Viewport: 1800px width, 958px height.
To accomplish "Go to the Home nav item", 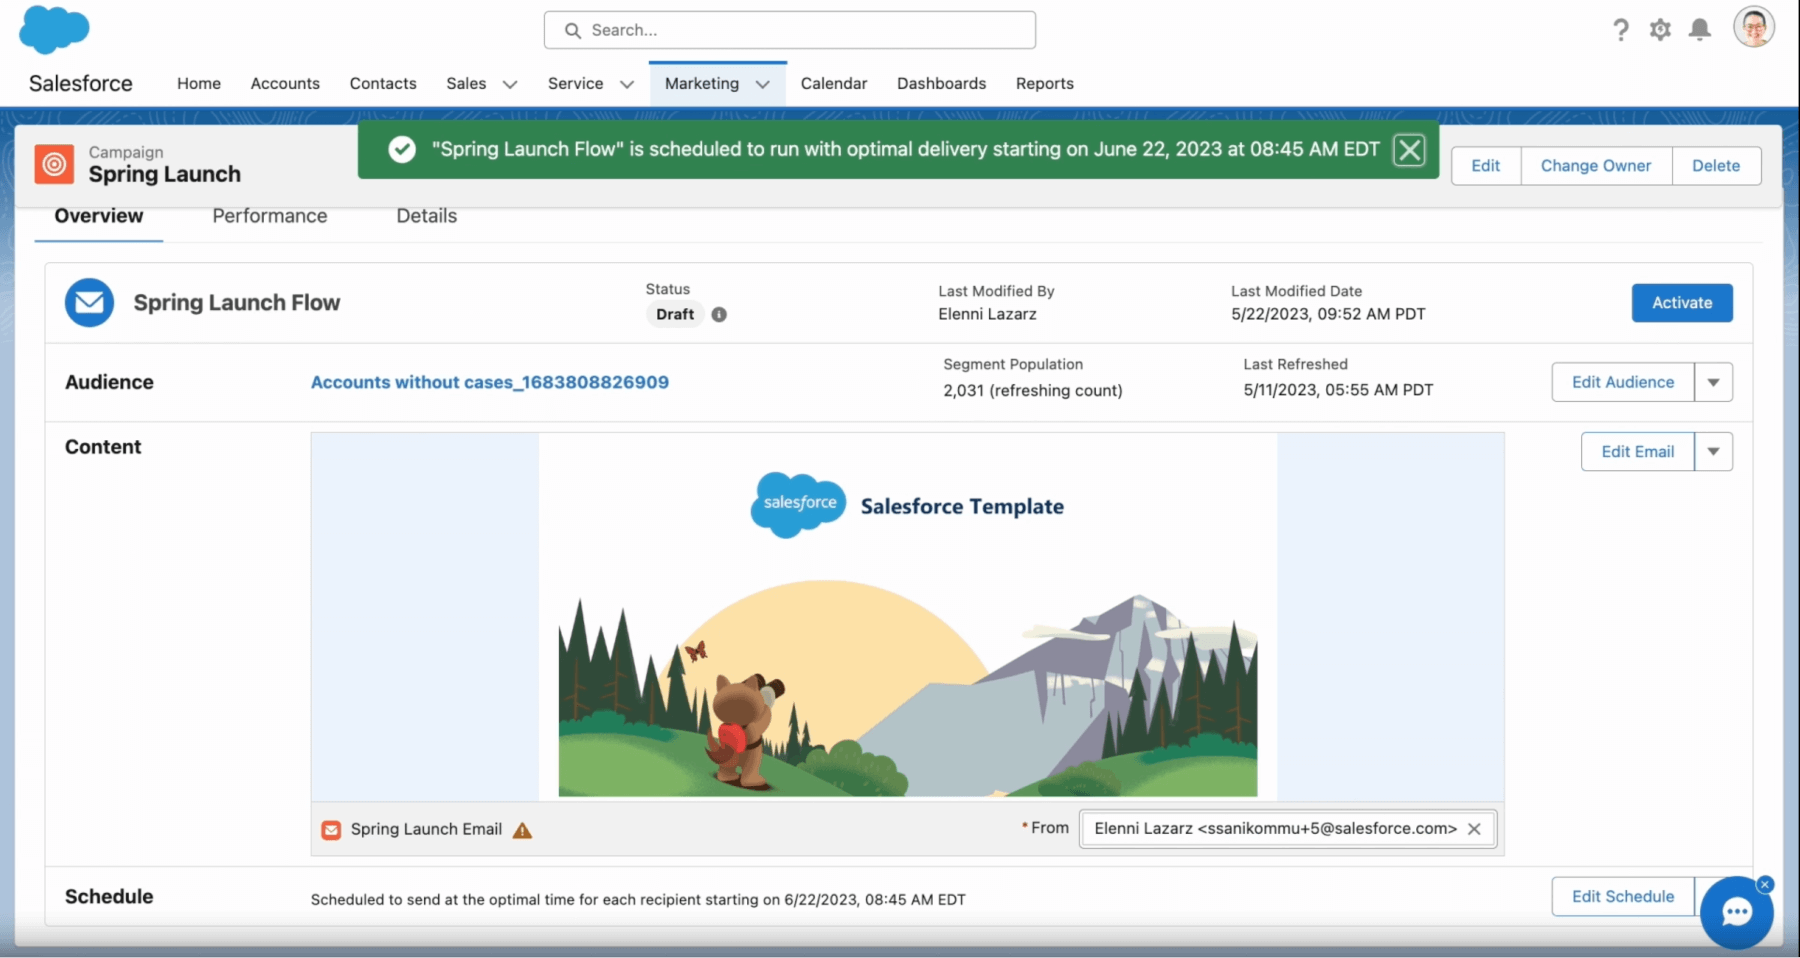I will 199,84.
